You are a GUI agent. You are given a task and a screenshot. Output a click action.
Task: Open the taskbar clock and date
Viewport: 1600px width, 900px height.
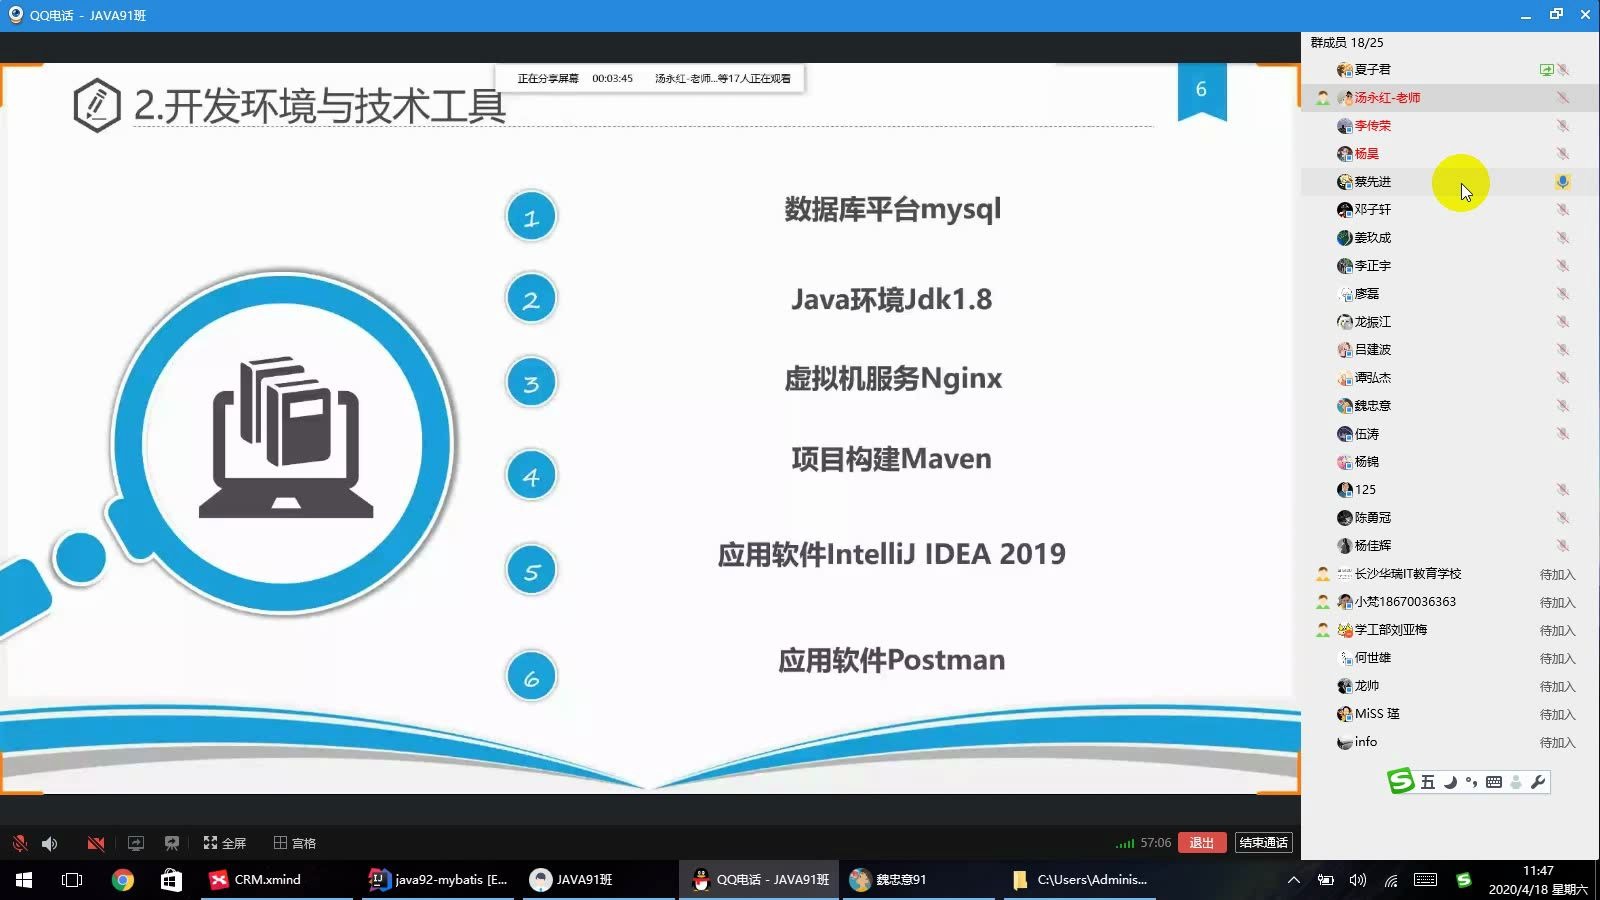click(1538, 880)
